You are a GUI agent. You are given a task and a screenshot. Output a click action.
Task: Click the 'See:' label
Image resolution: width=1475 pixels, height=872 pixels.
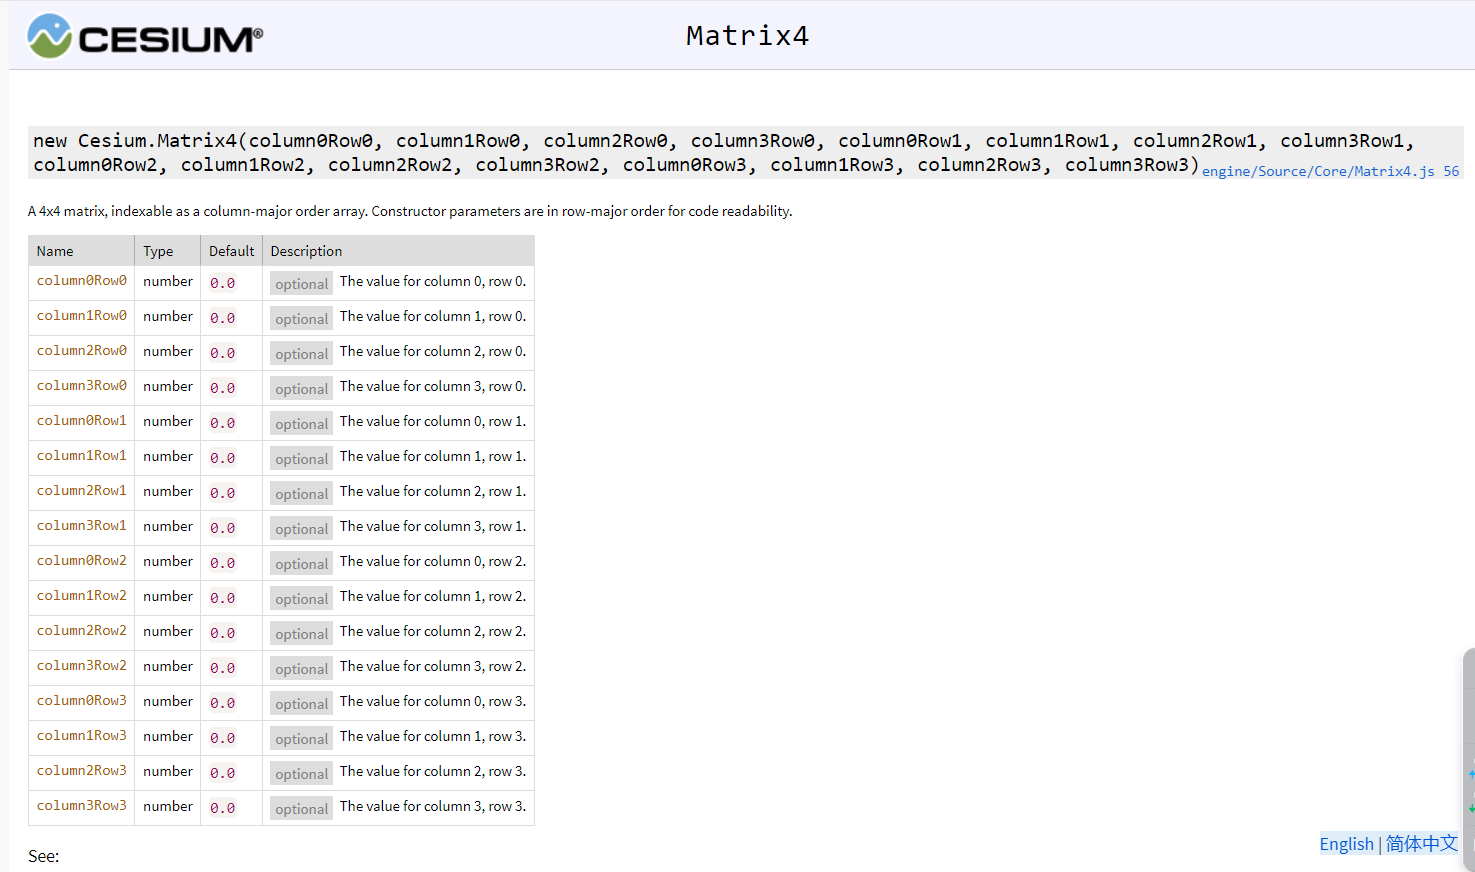coord(44,856)
